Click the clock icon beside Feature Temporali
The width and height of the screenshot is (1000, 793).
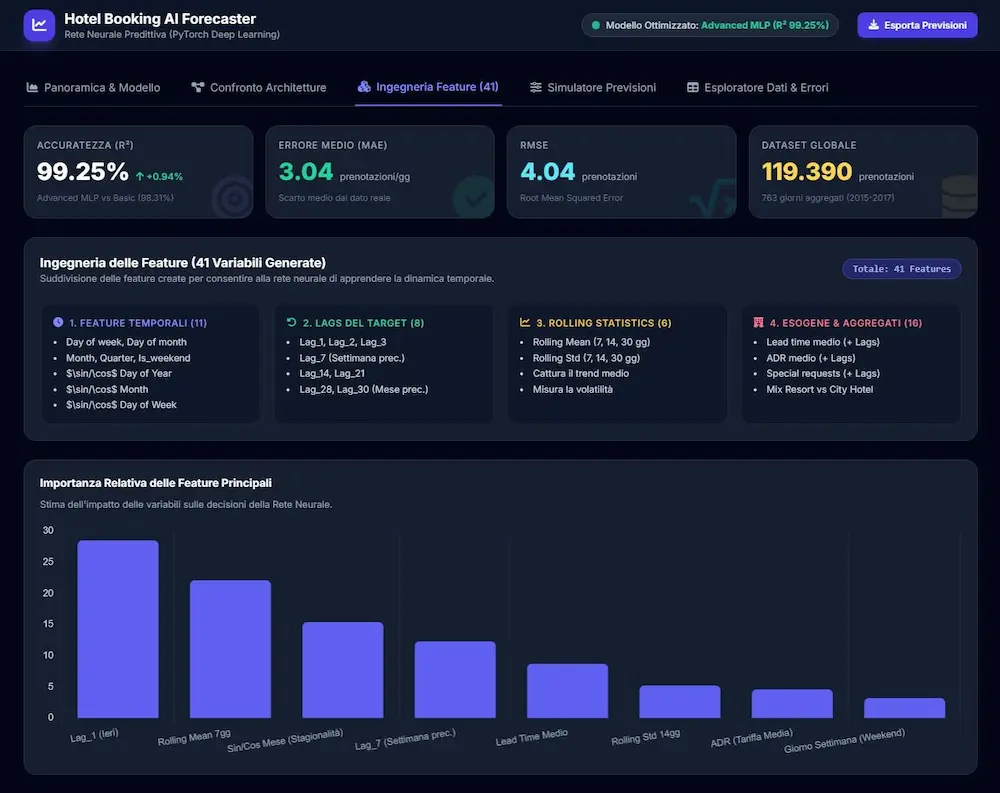(58, 323)
